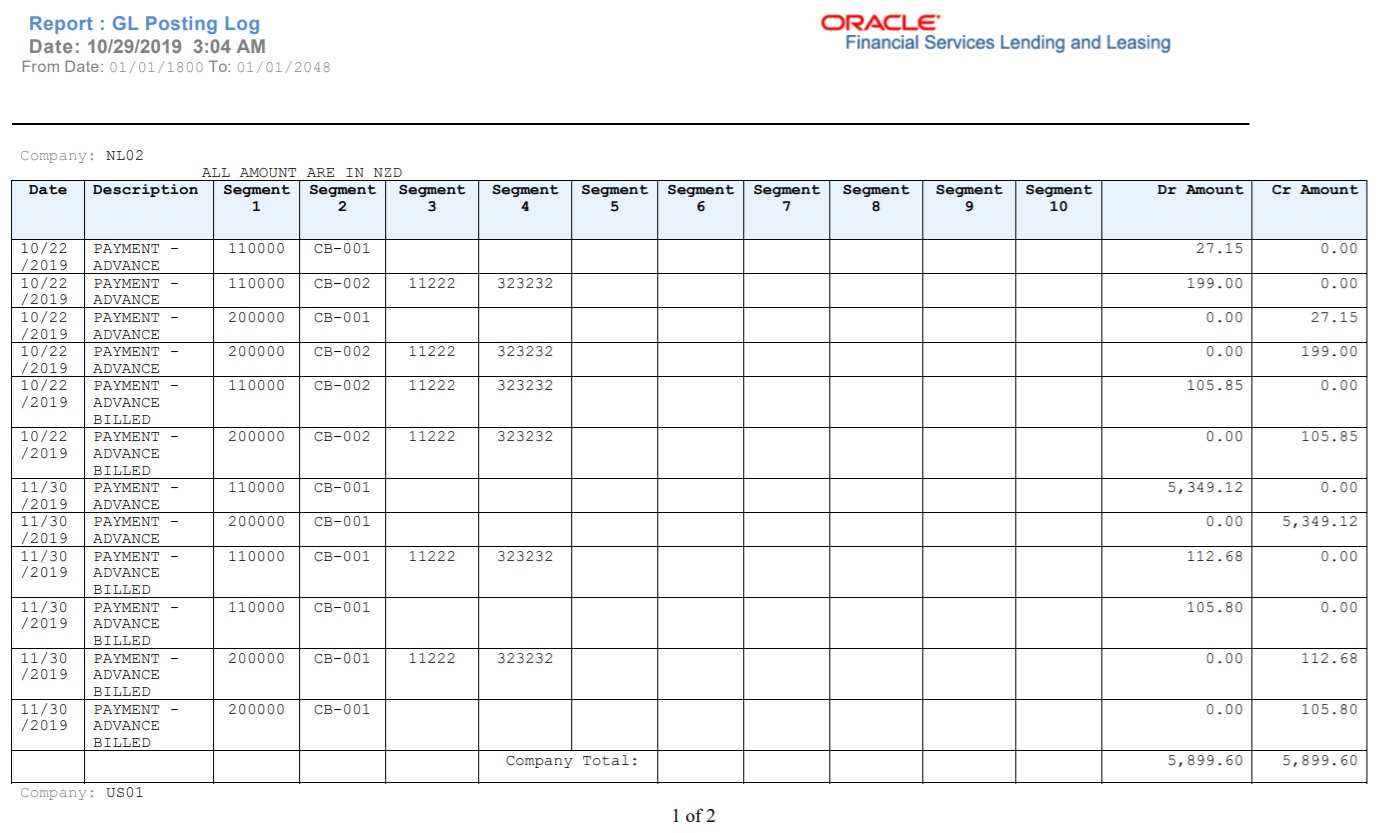The height and width of the screenshot is (833, 1383).
Task: Click Segment 4 323232 in 112.68 credit row
Action: pos(525,658)
